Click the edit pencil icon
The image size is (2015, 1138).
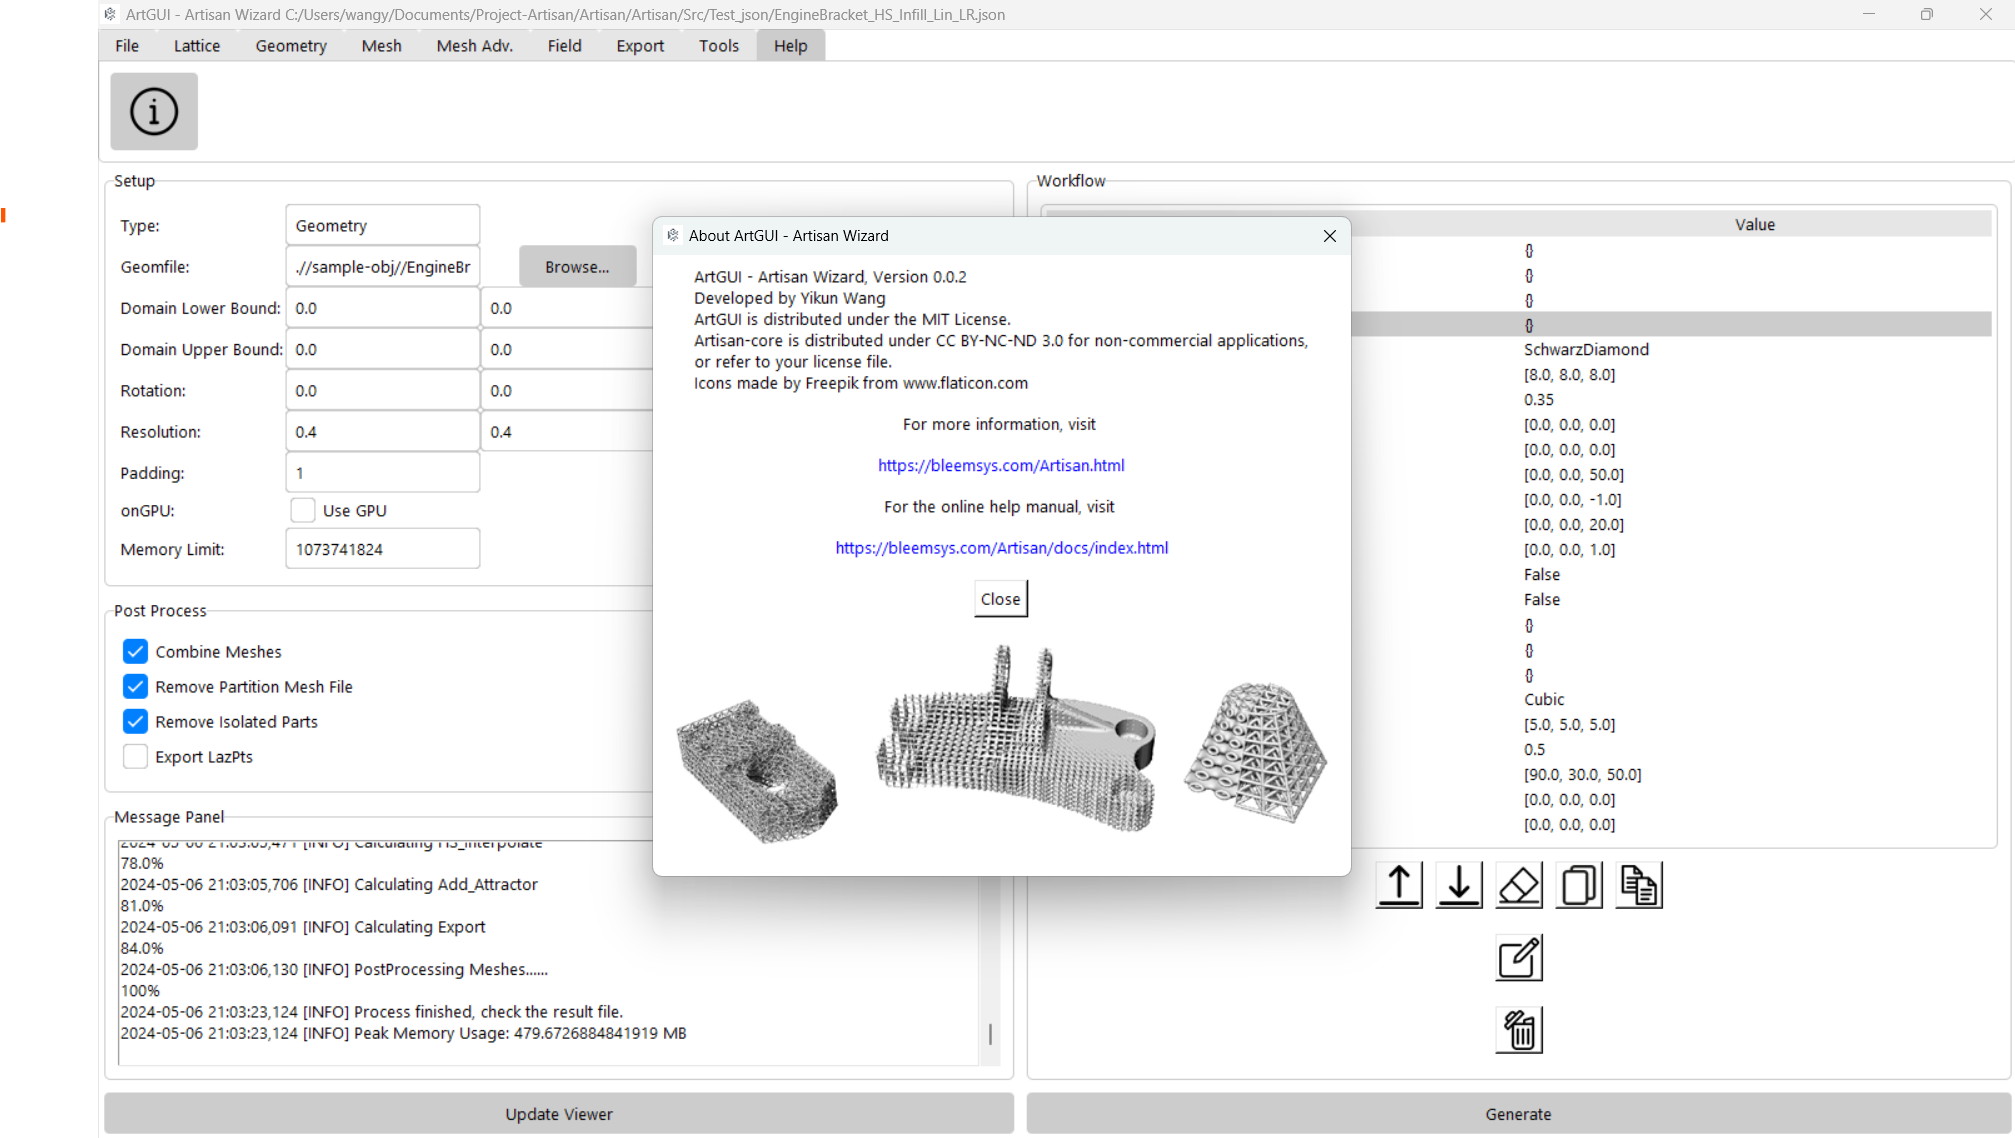pos(1519,958)
